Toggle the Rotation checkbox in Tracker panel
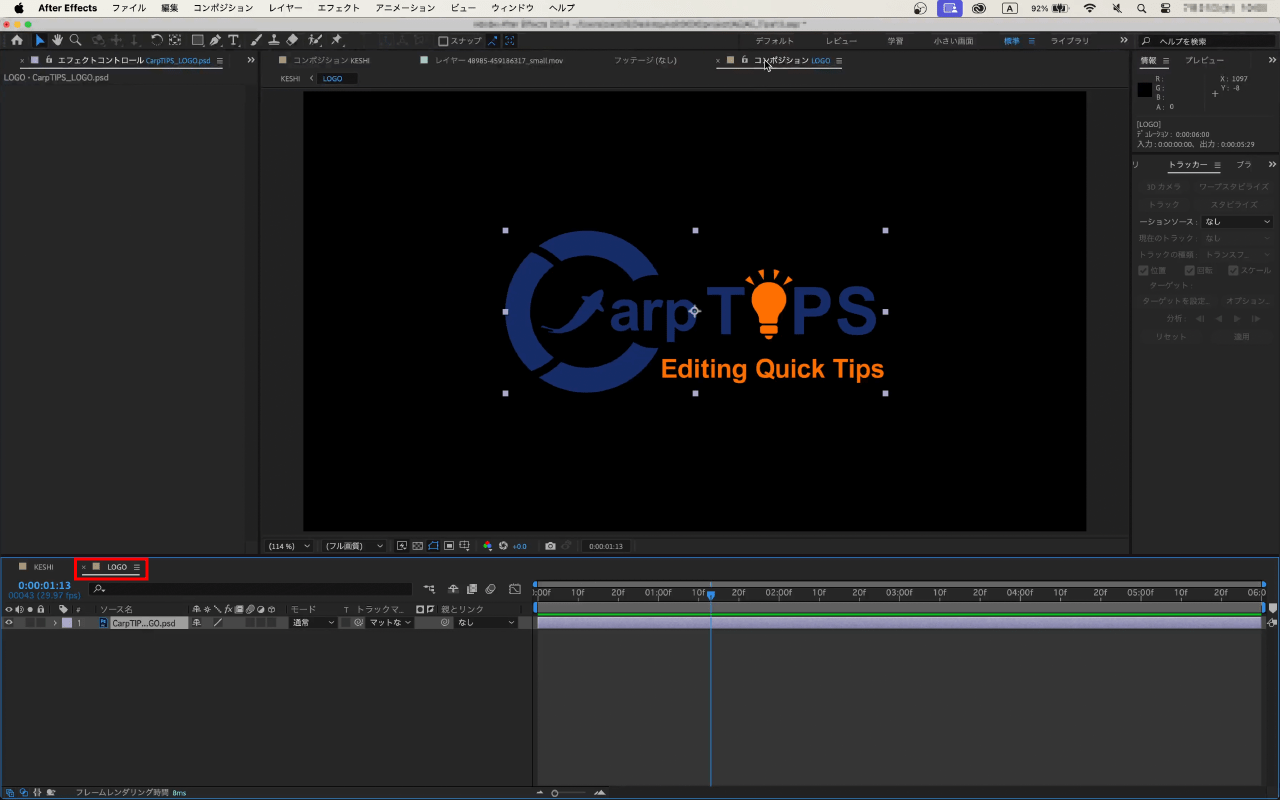The width and height of the screenshot is (1280, 800). coord(1189,270)
